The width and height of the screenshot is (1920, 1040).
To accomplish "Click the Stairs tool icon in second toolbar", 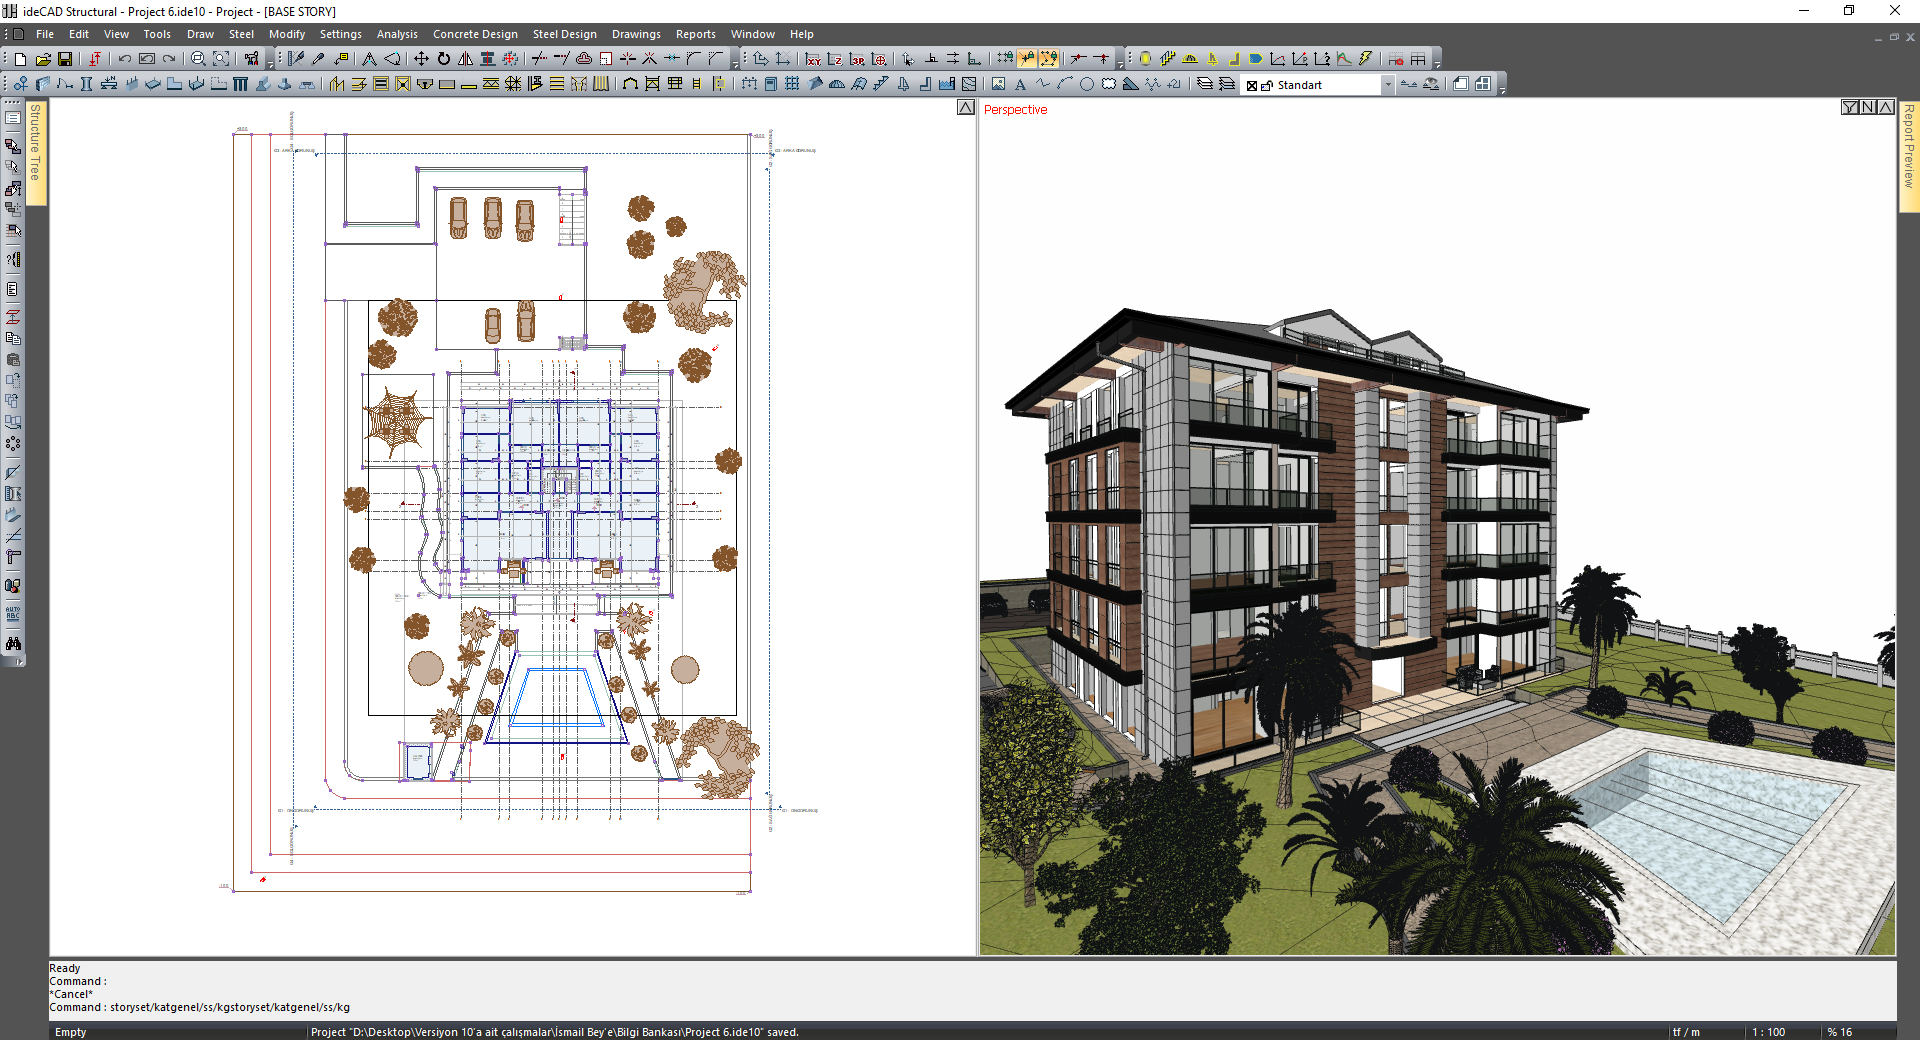I will 881,84.
